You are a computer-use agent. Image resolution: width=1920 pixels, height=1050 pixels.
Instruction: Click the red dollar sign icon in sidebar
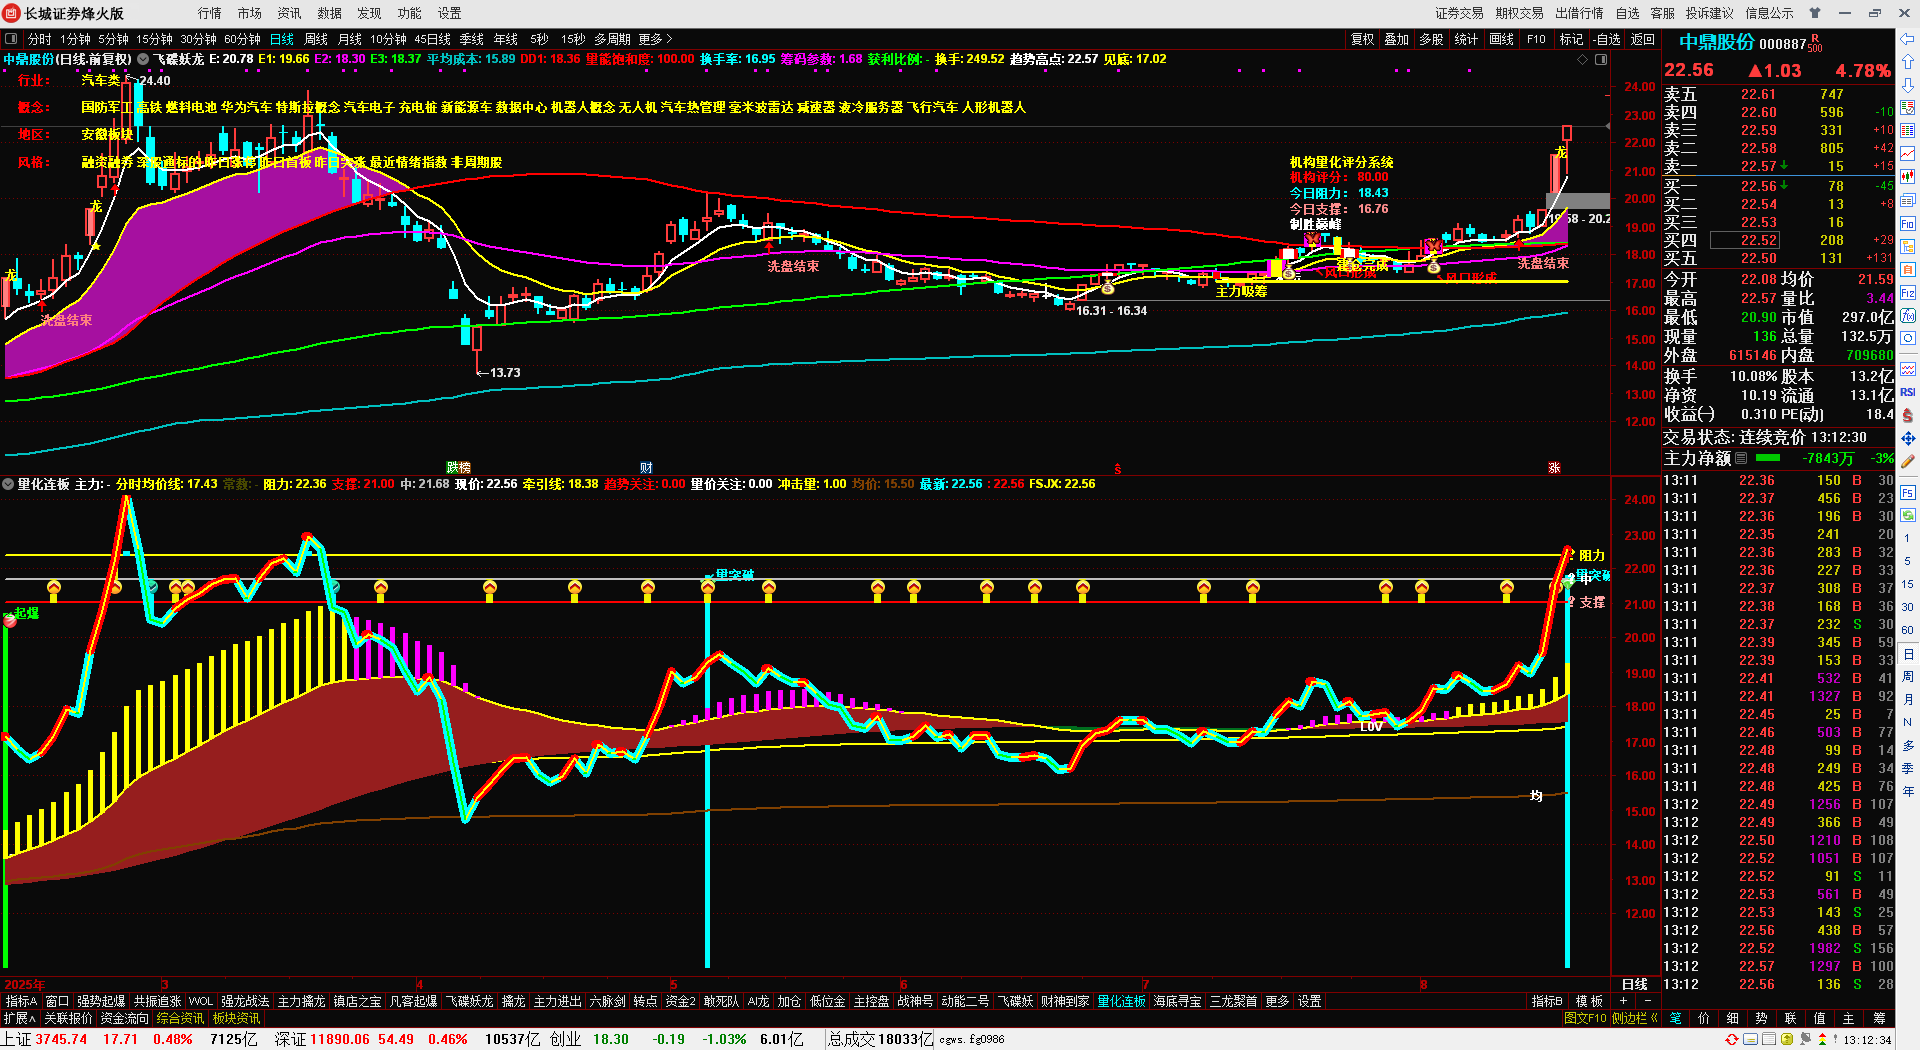[x=1908, y=415]
